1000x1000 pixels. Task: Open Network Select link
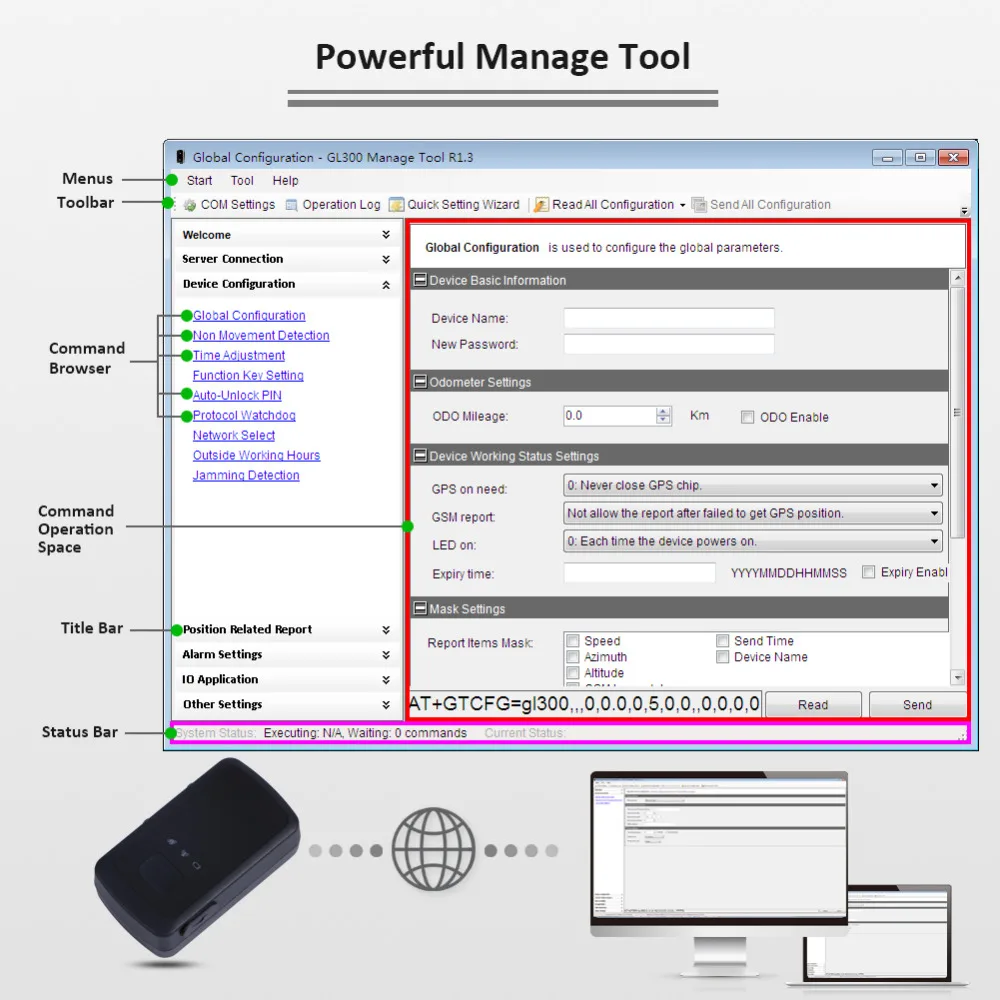(233, 435)
